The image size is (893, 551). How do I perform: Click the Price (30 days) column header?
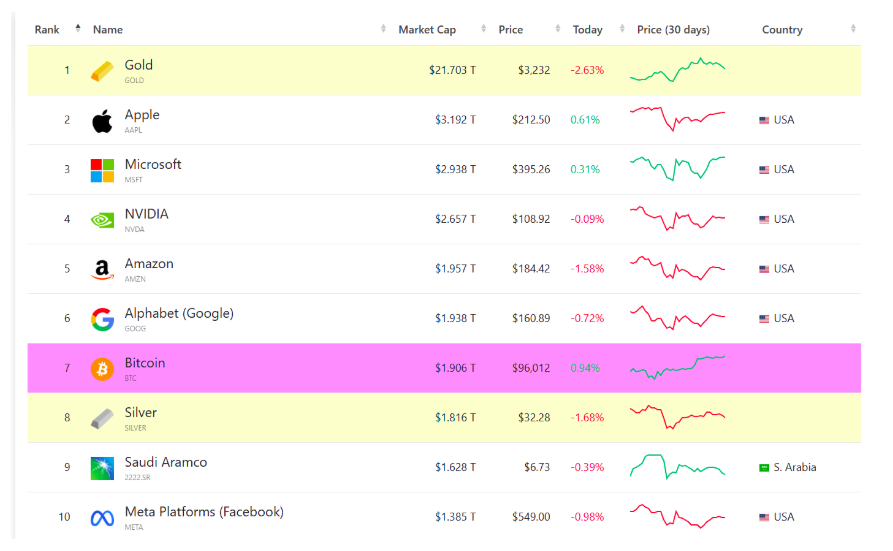point(673,30)
